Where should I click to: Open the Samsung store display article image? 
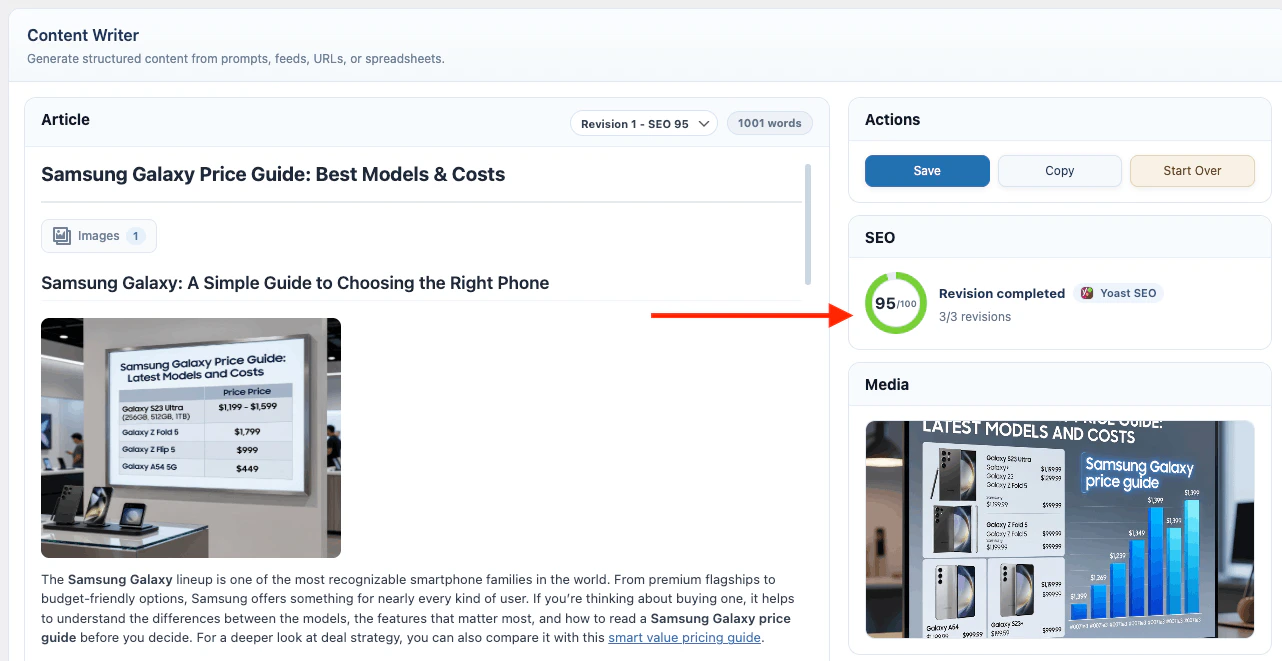(191, 438)
